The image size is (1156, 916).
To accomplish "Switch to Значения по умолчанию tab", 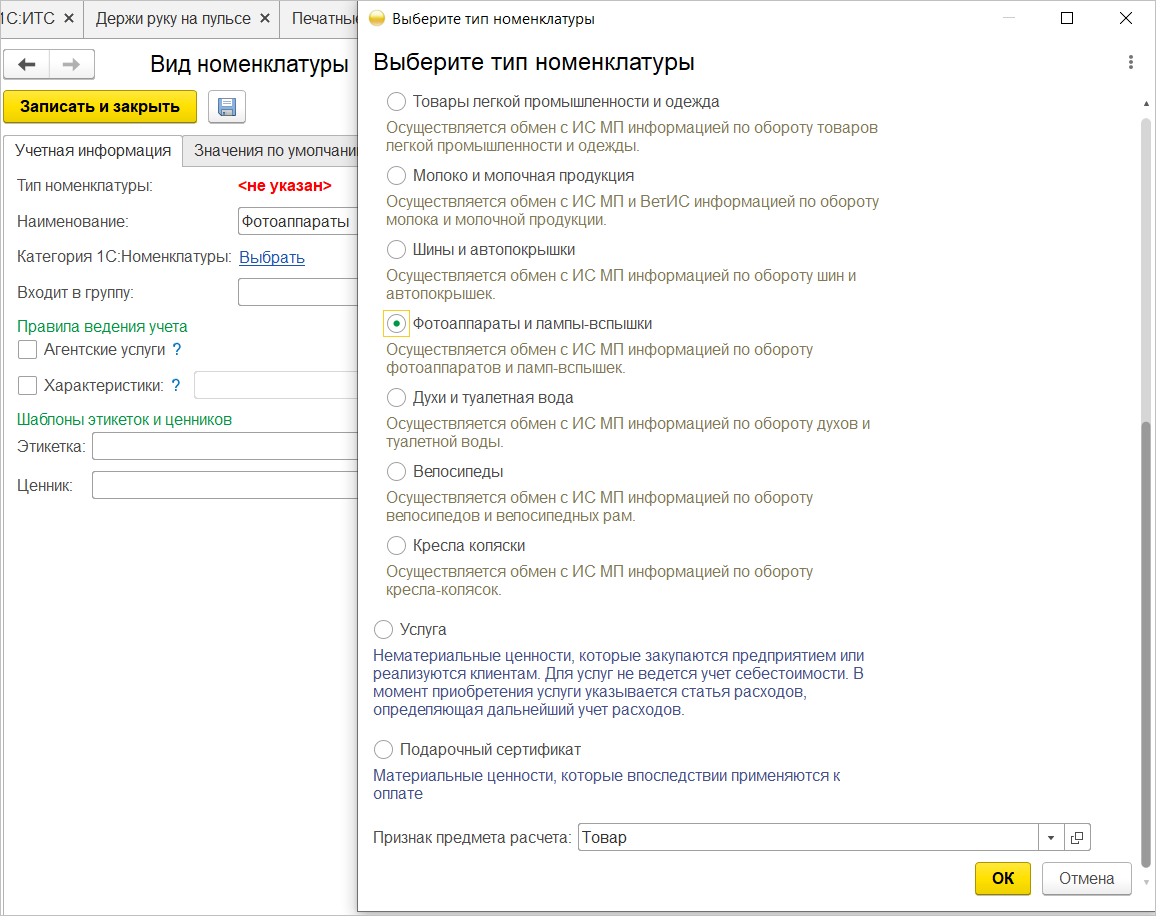I will [275, 151].
